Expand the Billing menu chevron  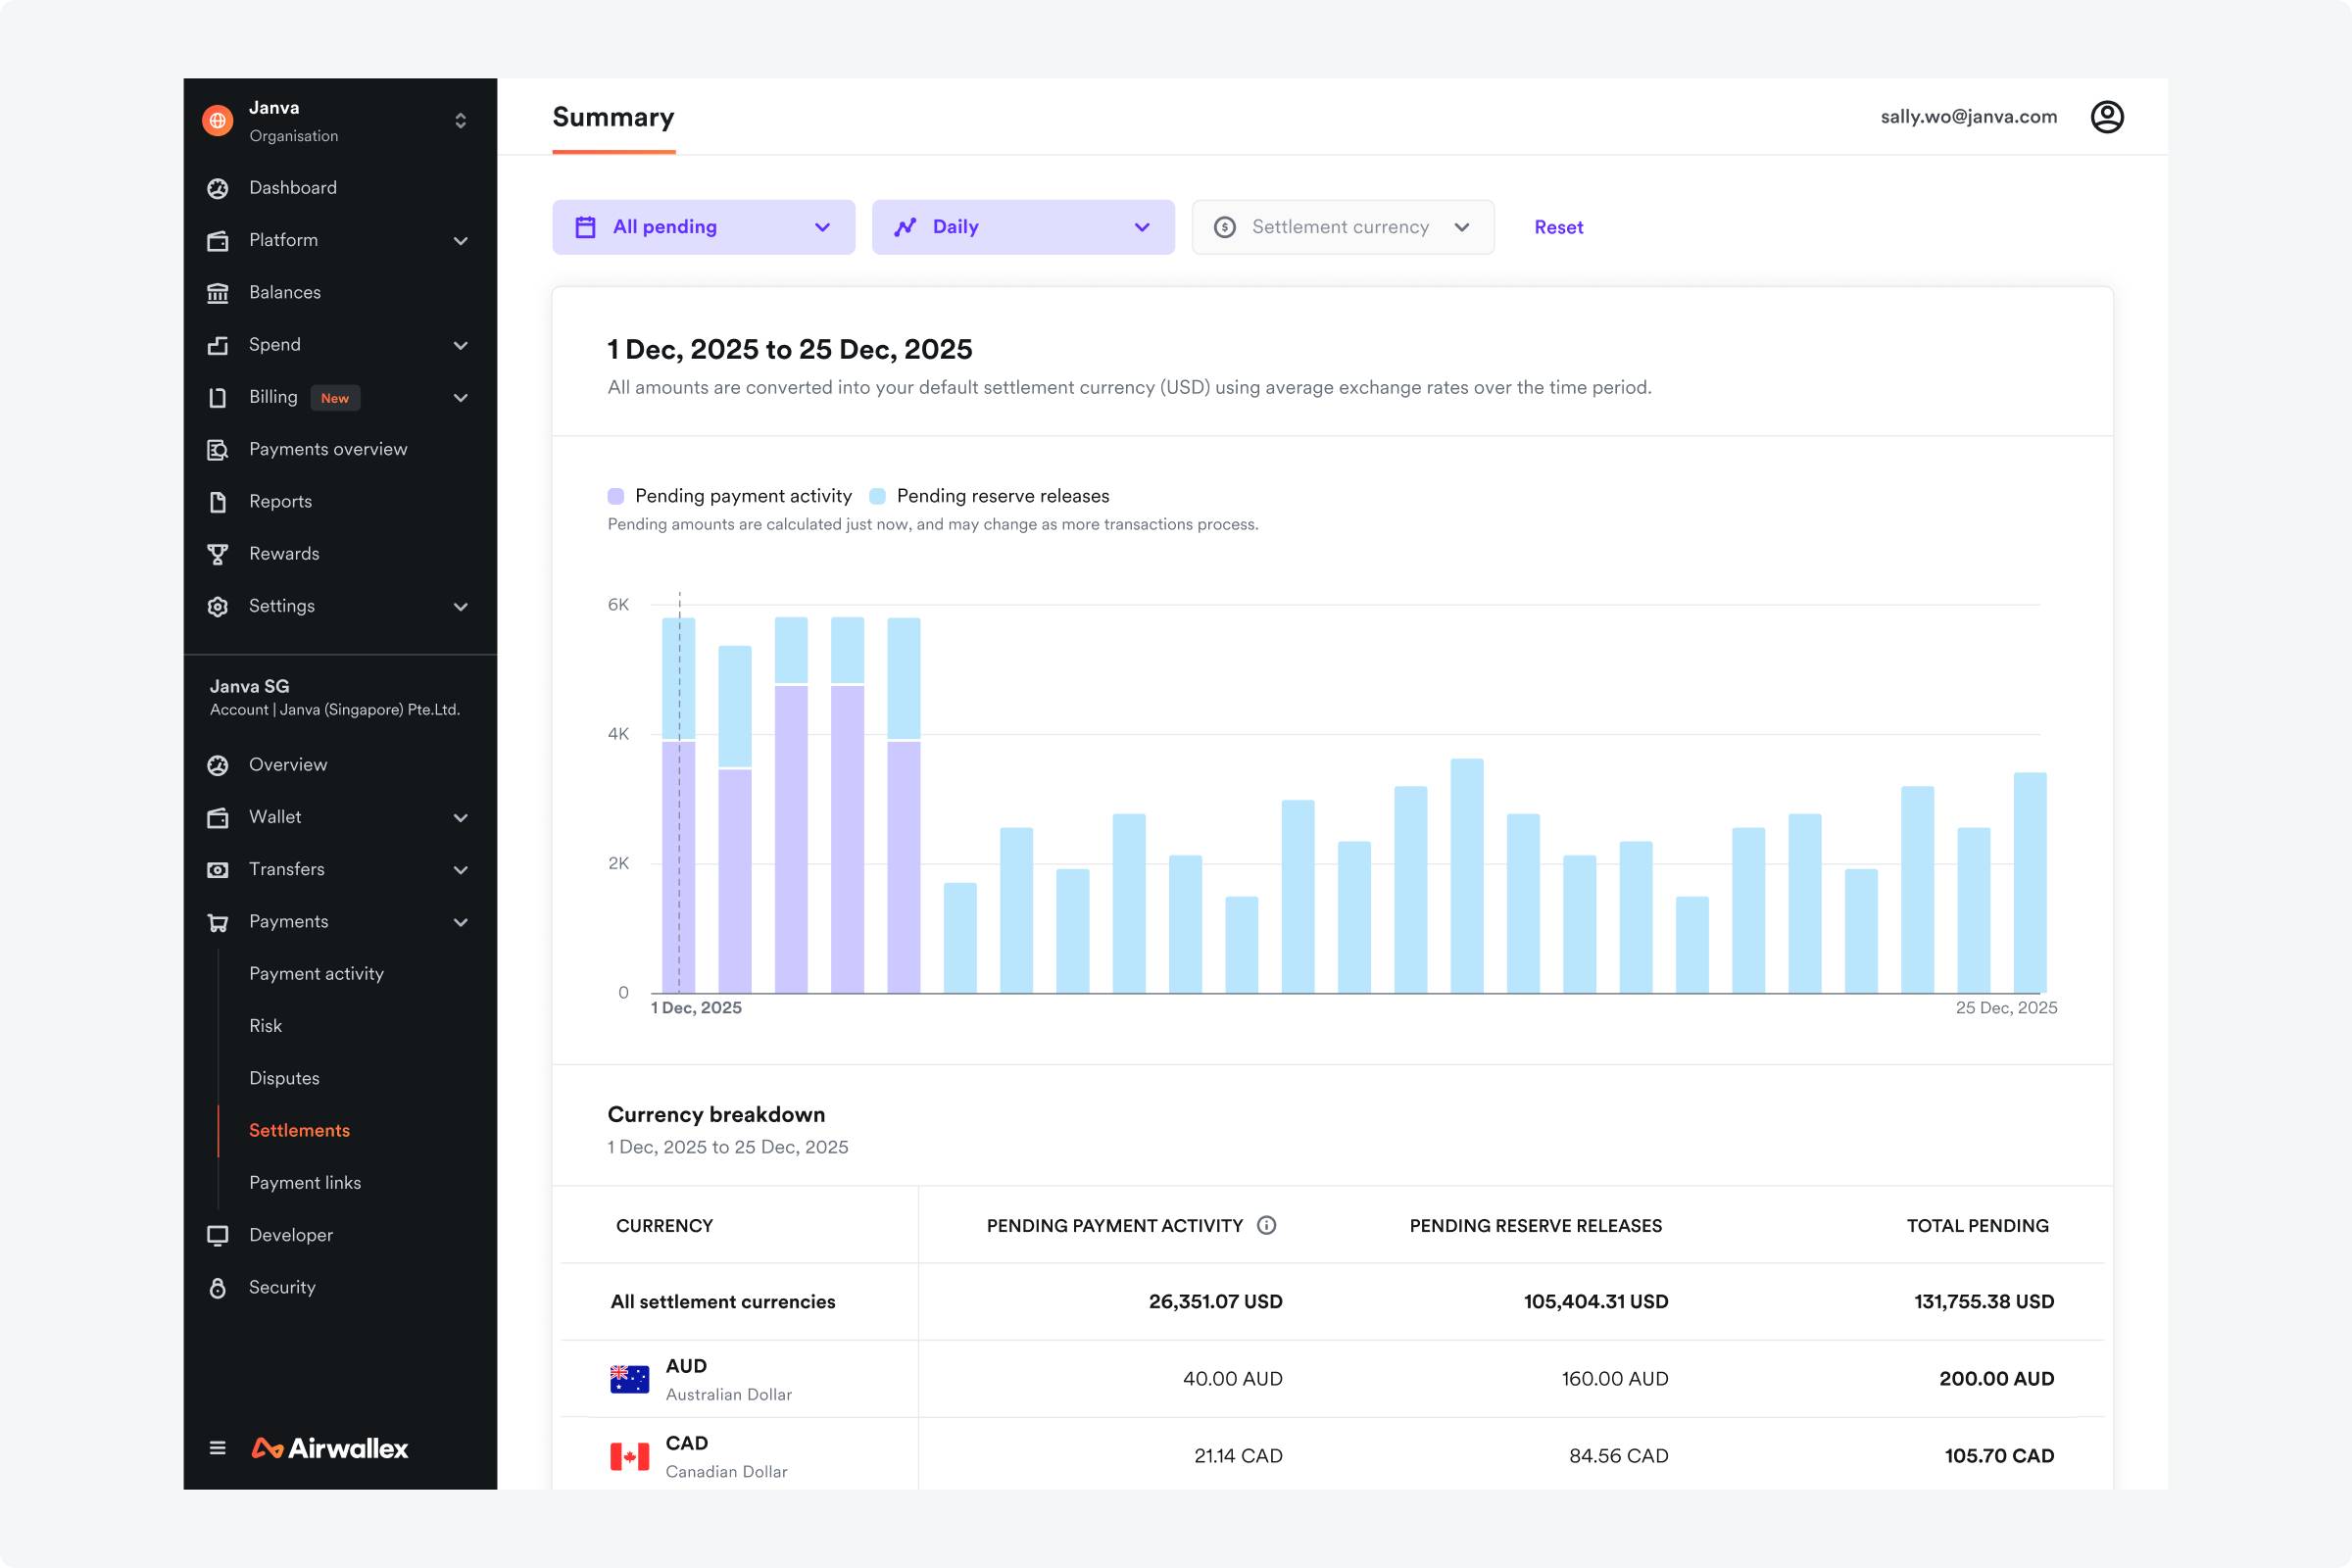pyautogui.click(x=460, y=398)
